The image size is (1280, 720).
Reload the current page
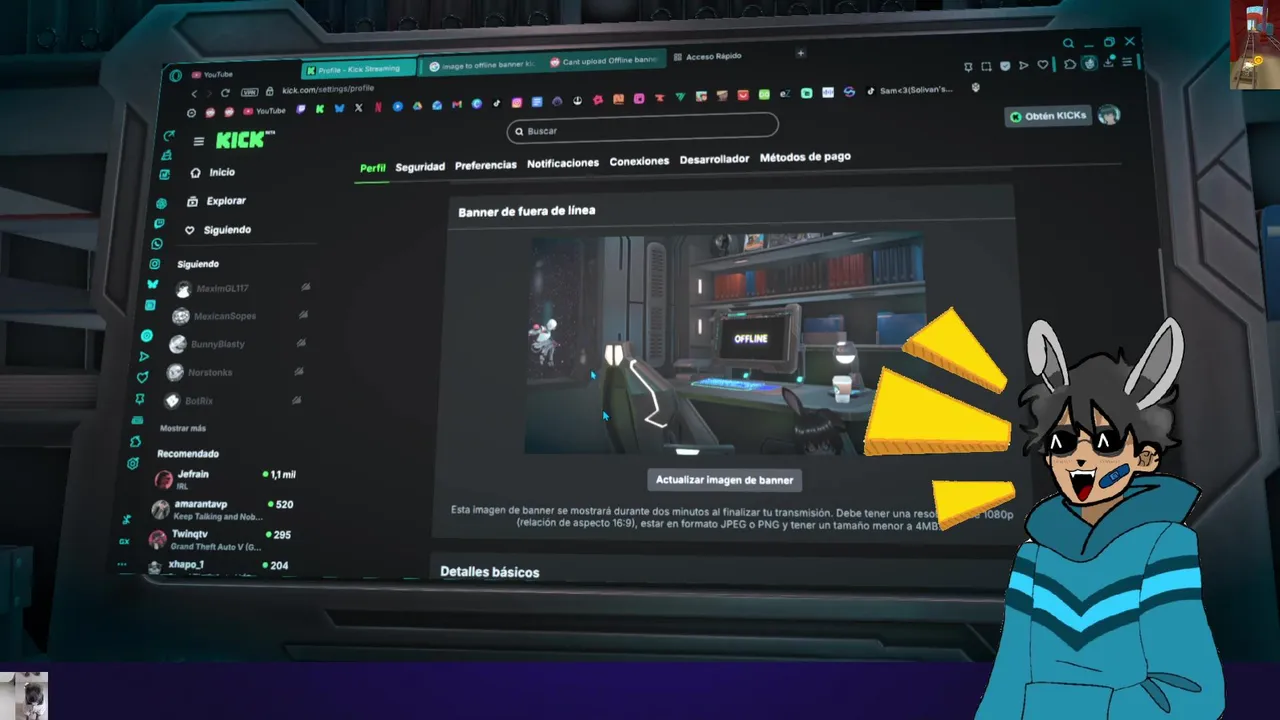(x=225, y=93)
